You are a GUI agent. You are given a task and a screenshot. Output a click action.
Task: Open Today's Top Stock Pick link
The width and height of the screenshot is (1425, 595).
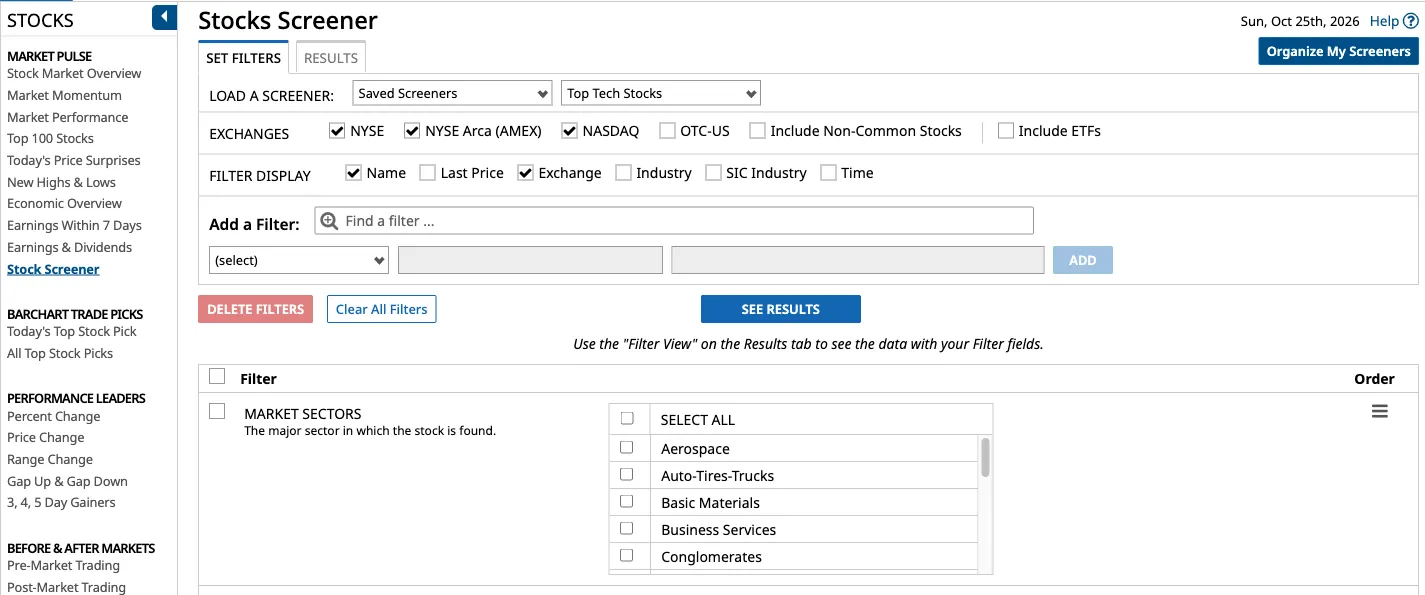(72, 331)
